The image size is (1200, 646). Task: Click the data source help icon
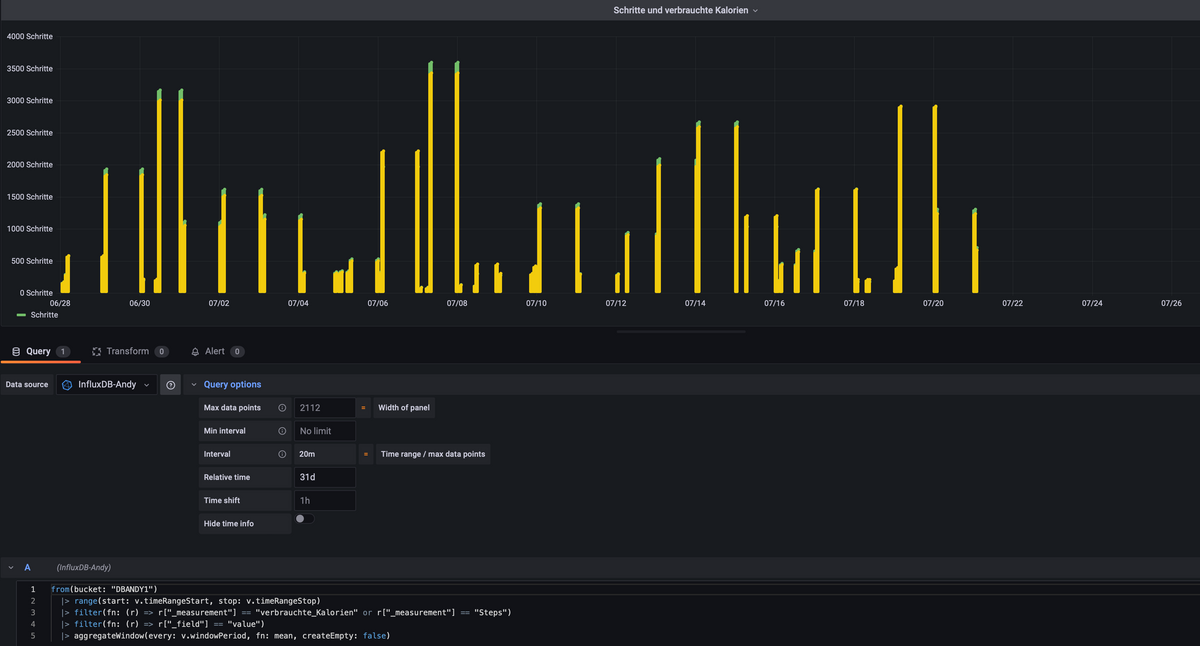click(x=171, y=385)
